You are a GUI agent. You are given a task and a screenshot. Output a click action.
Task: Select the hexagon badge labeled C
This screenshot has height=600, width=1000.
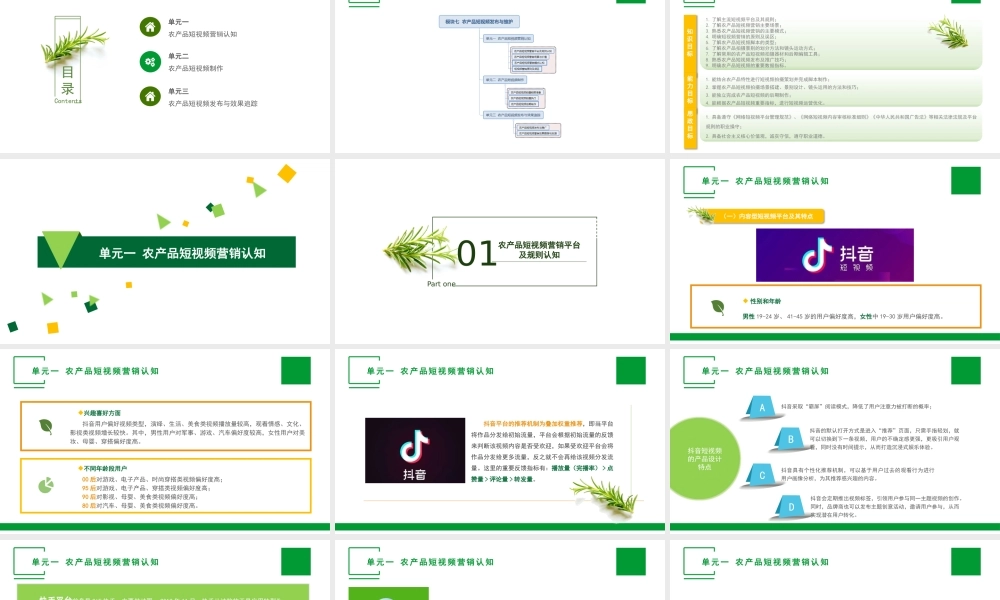(762, 474)
